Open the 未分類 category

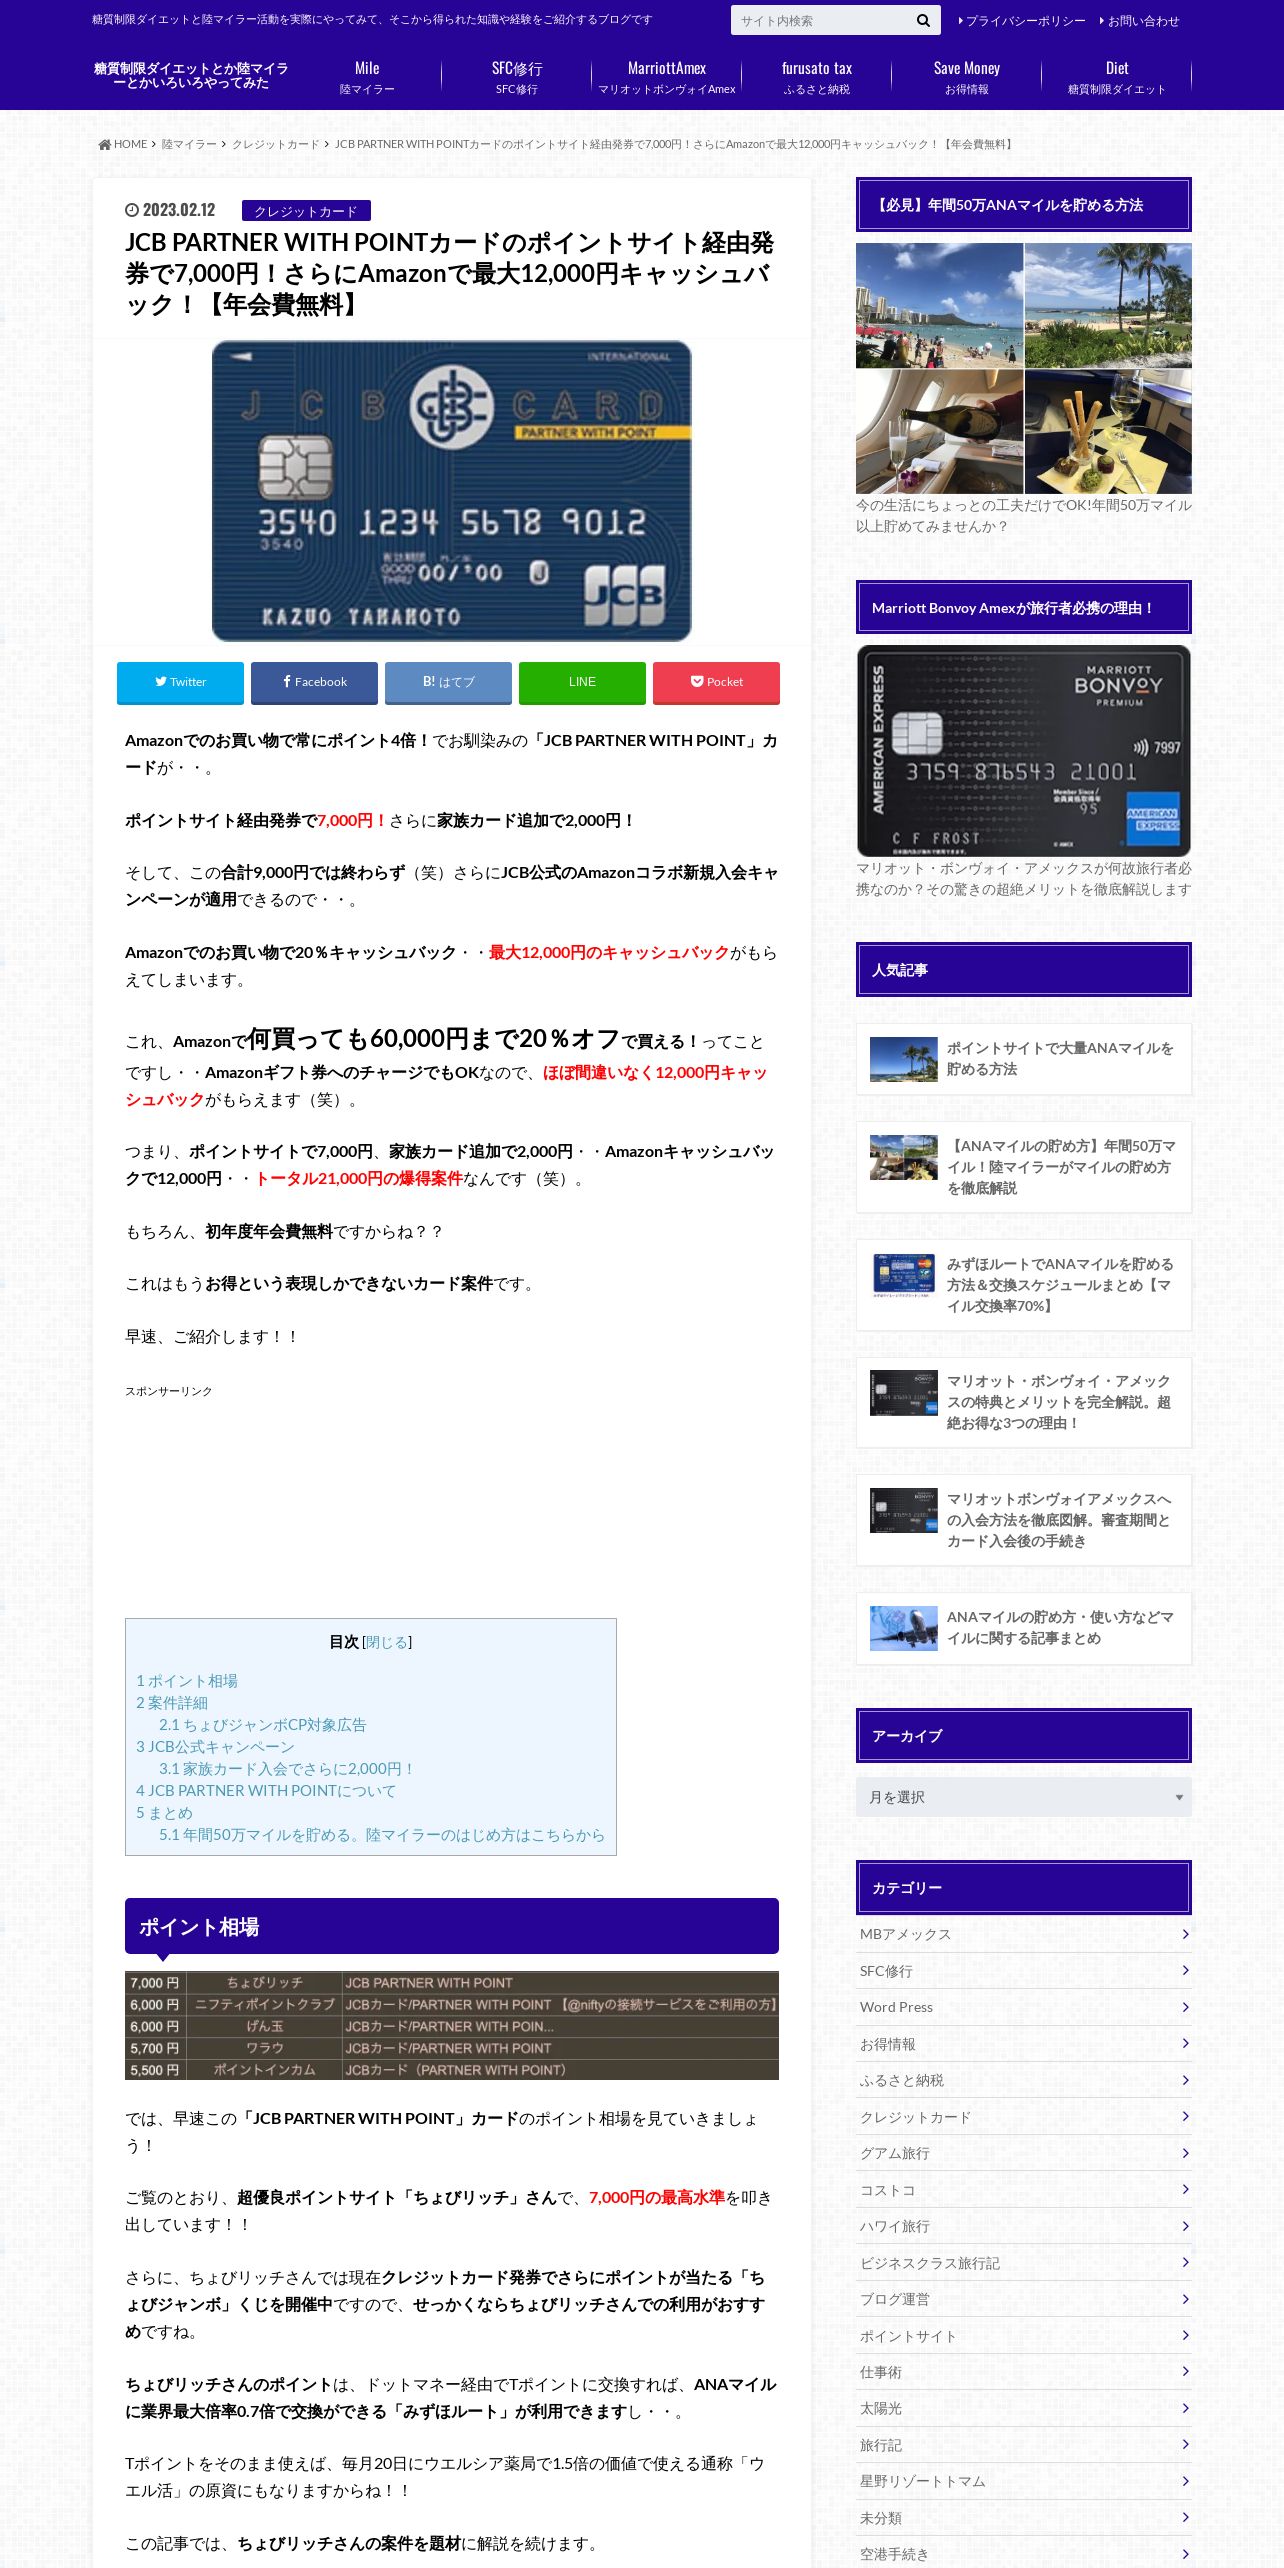tap(1024, 2518)
